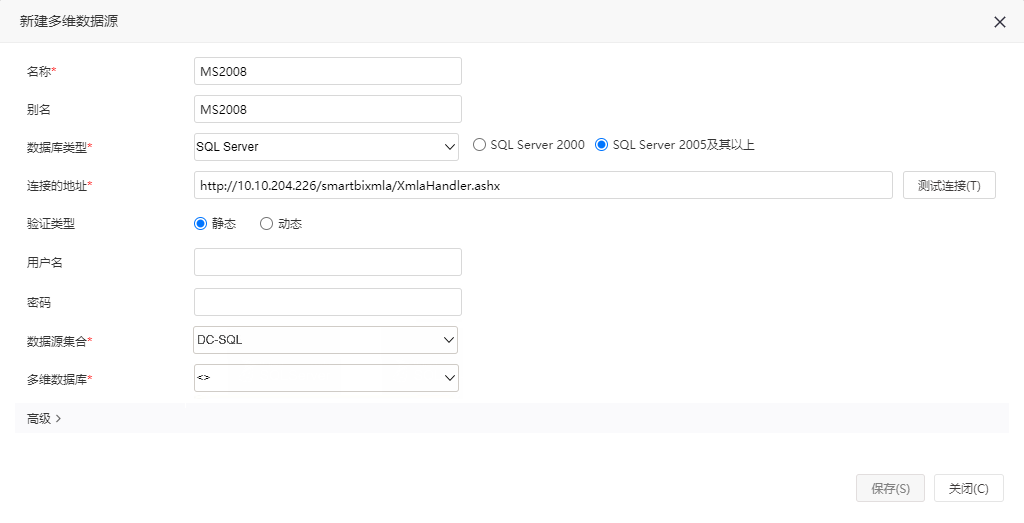Close the 新建多维数据源 dialog with X icon
The height and width of the screenshot is (523, 1024).
[999, 22]
